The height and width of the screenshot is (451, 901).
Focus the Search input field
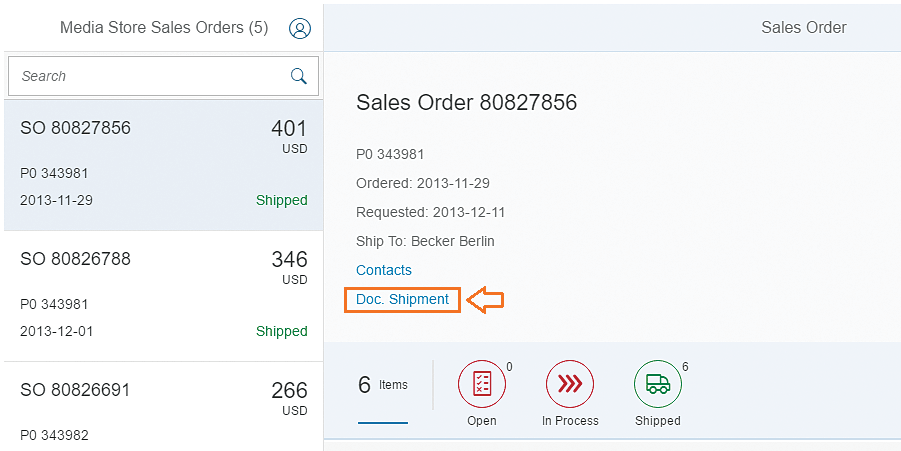(150, 76)
